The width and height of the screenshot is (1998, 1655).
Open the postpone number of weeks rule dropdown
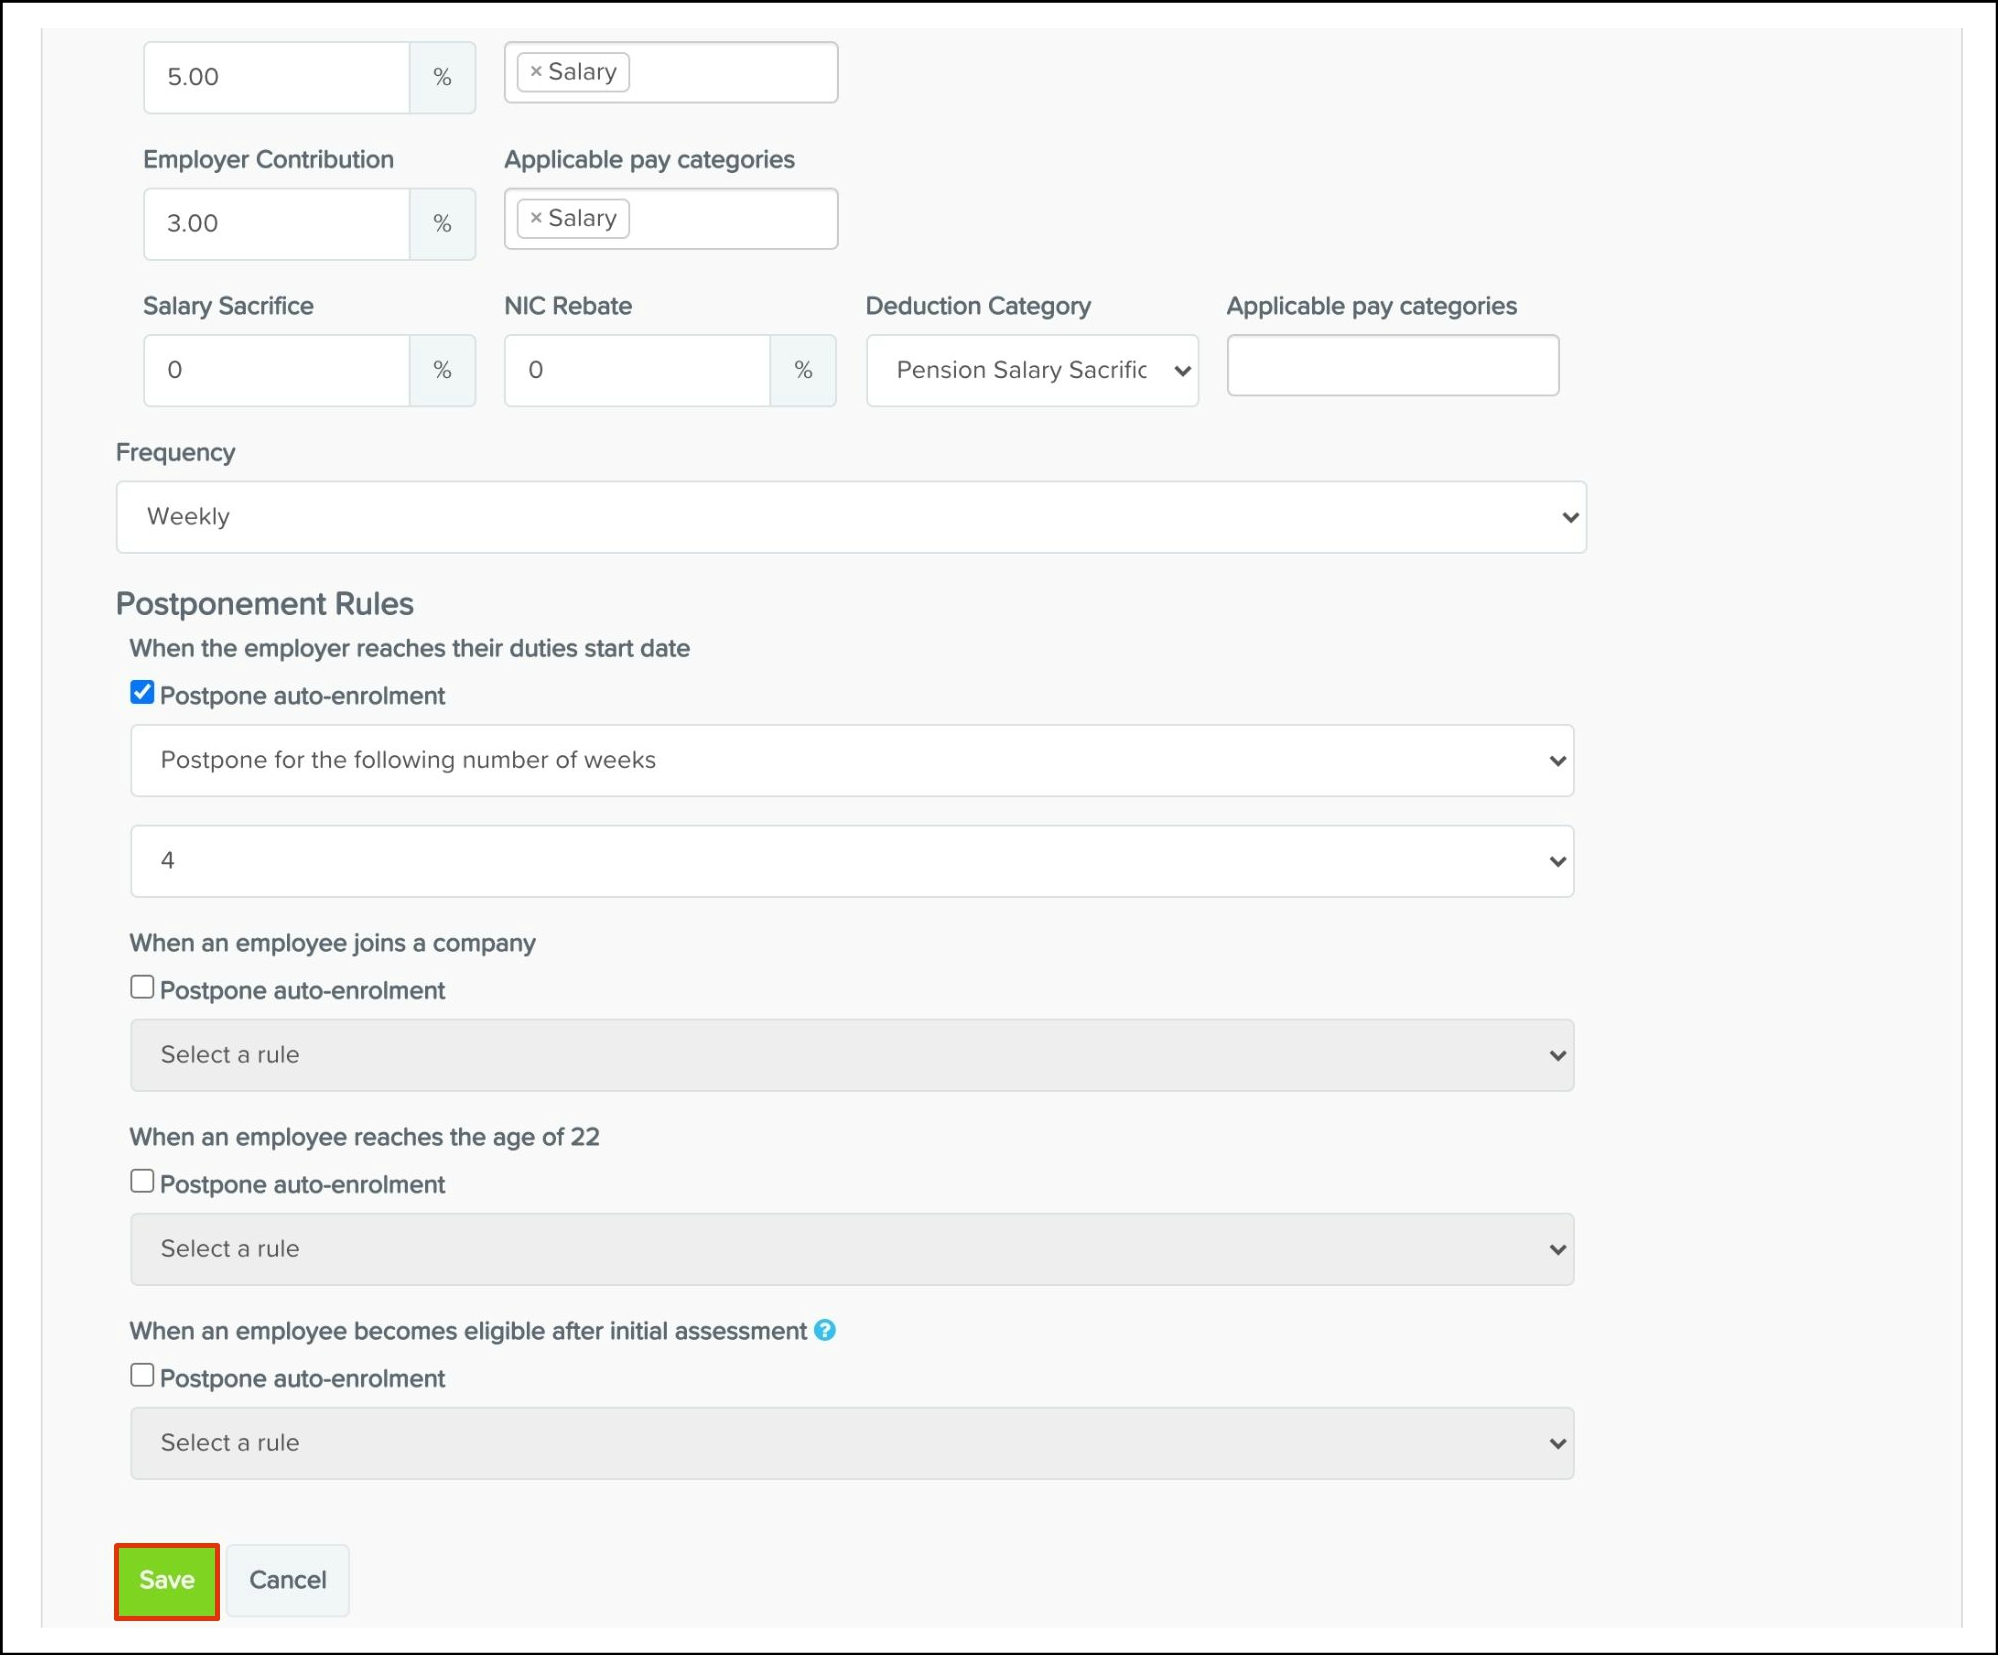click(851, 760)
